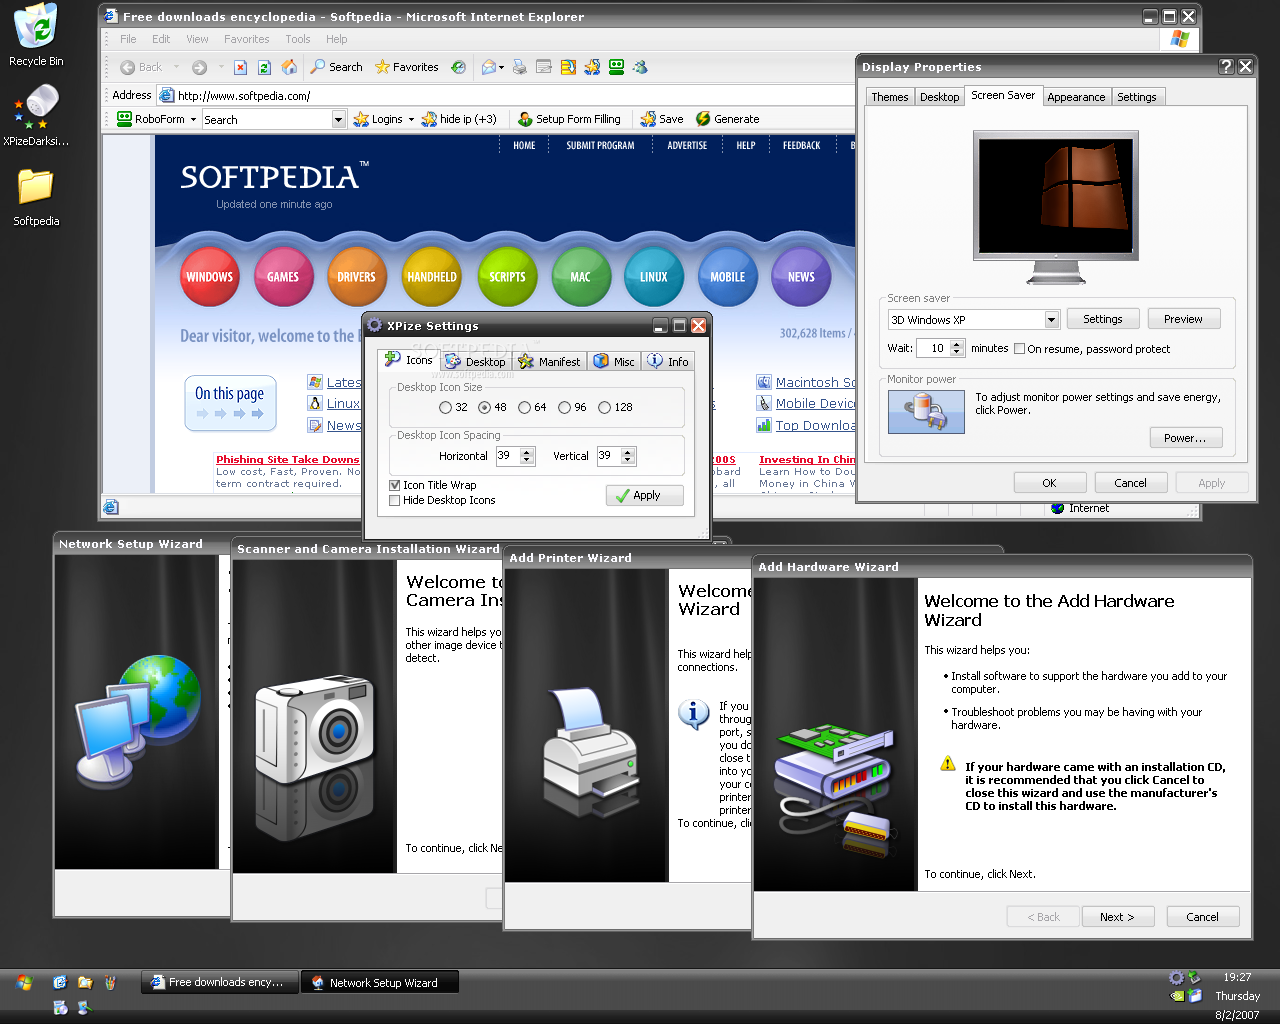Switch to Manifest tab in XPize Settings
Viewport: 1280px width, 1024px height.
tap(549, 362)
